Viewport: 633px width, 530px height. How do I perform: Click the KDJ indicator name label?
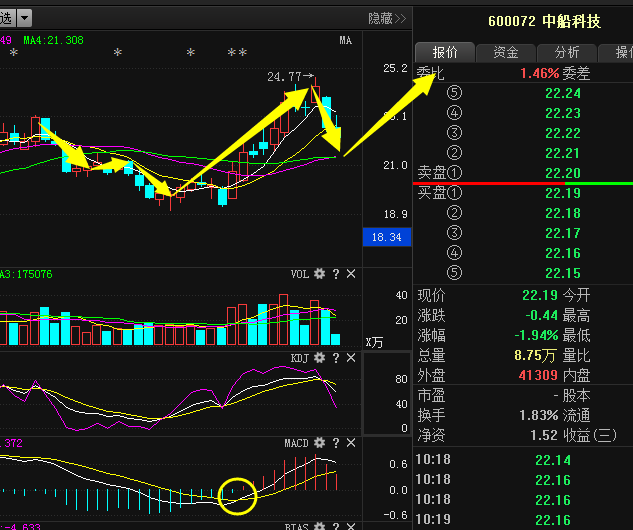pyautogui.click(x=299, y=357)
